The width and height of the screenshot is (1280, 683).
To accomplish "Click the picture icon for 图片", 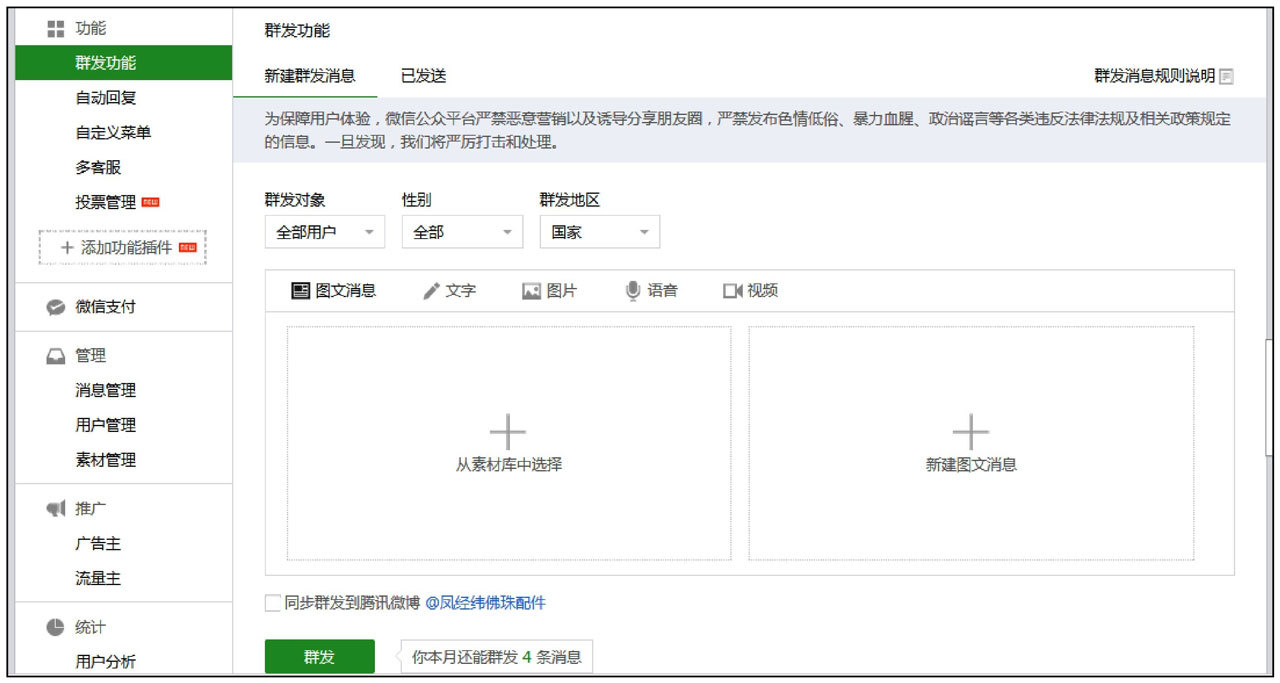I will coord(531,291).
